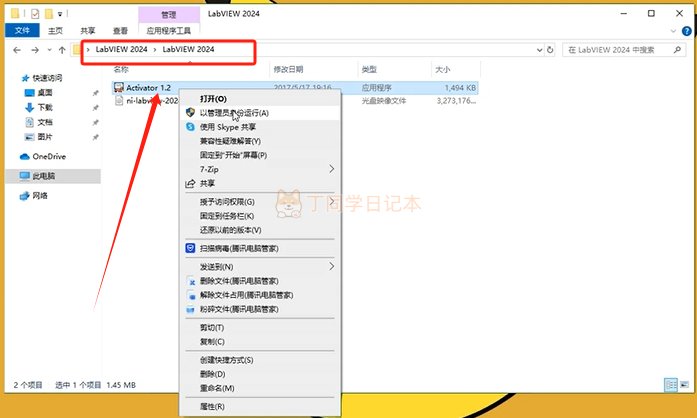Select 网络 in the navigation pane

[34, 196]
